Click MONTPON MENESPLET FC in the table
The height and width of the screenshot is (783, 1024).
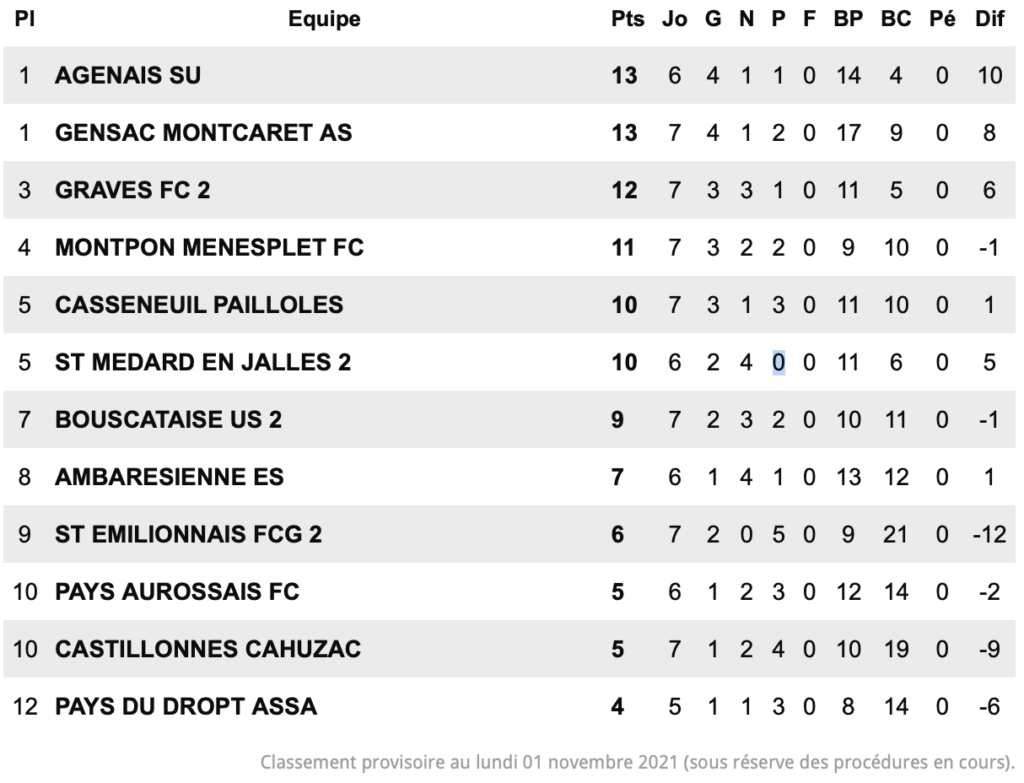[x=209, y=248]
